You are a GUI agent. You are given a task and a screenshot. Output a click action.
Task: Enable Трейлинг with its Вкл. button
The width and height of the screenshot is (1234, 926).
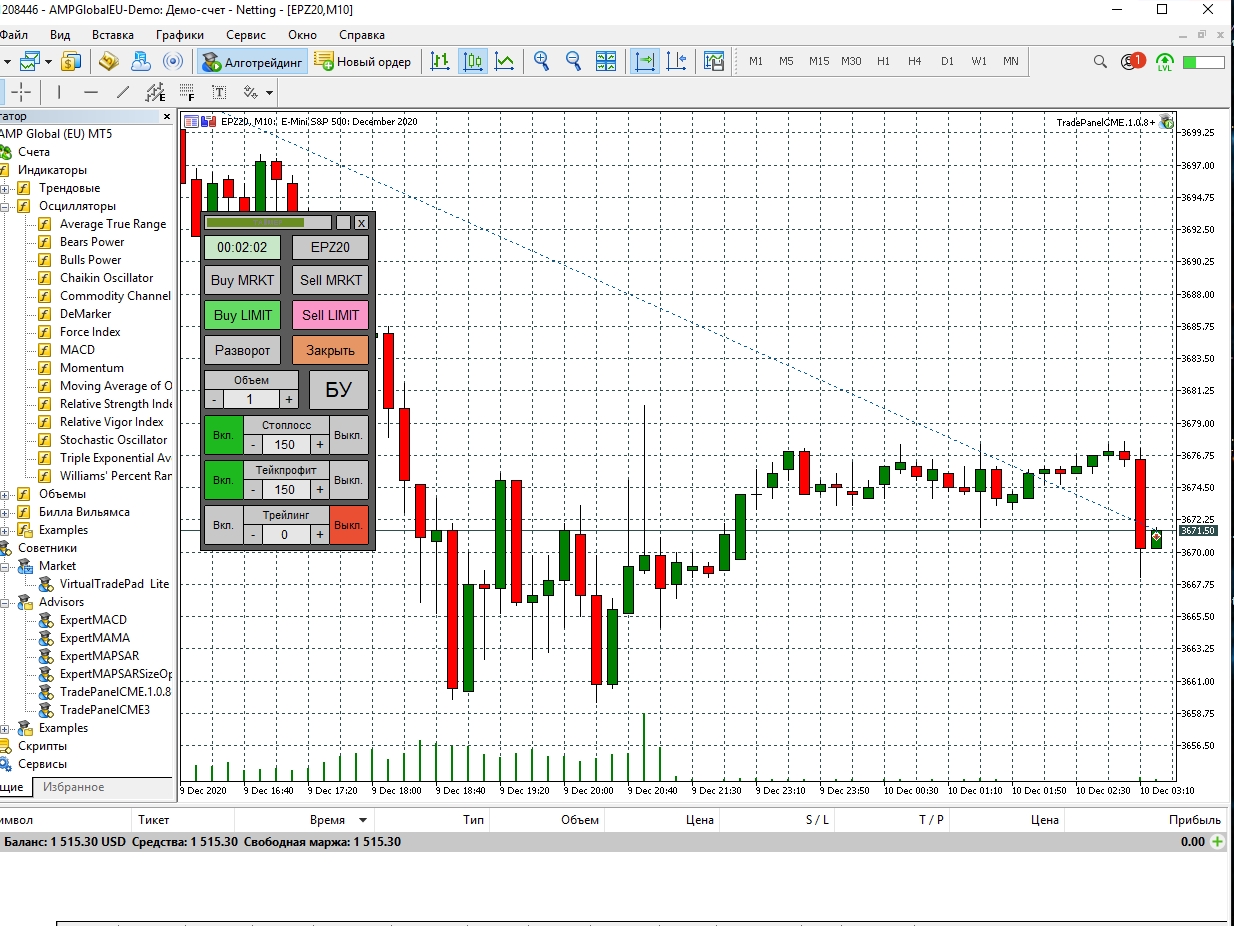223,525
